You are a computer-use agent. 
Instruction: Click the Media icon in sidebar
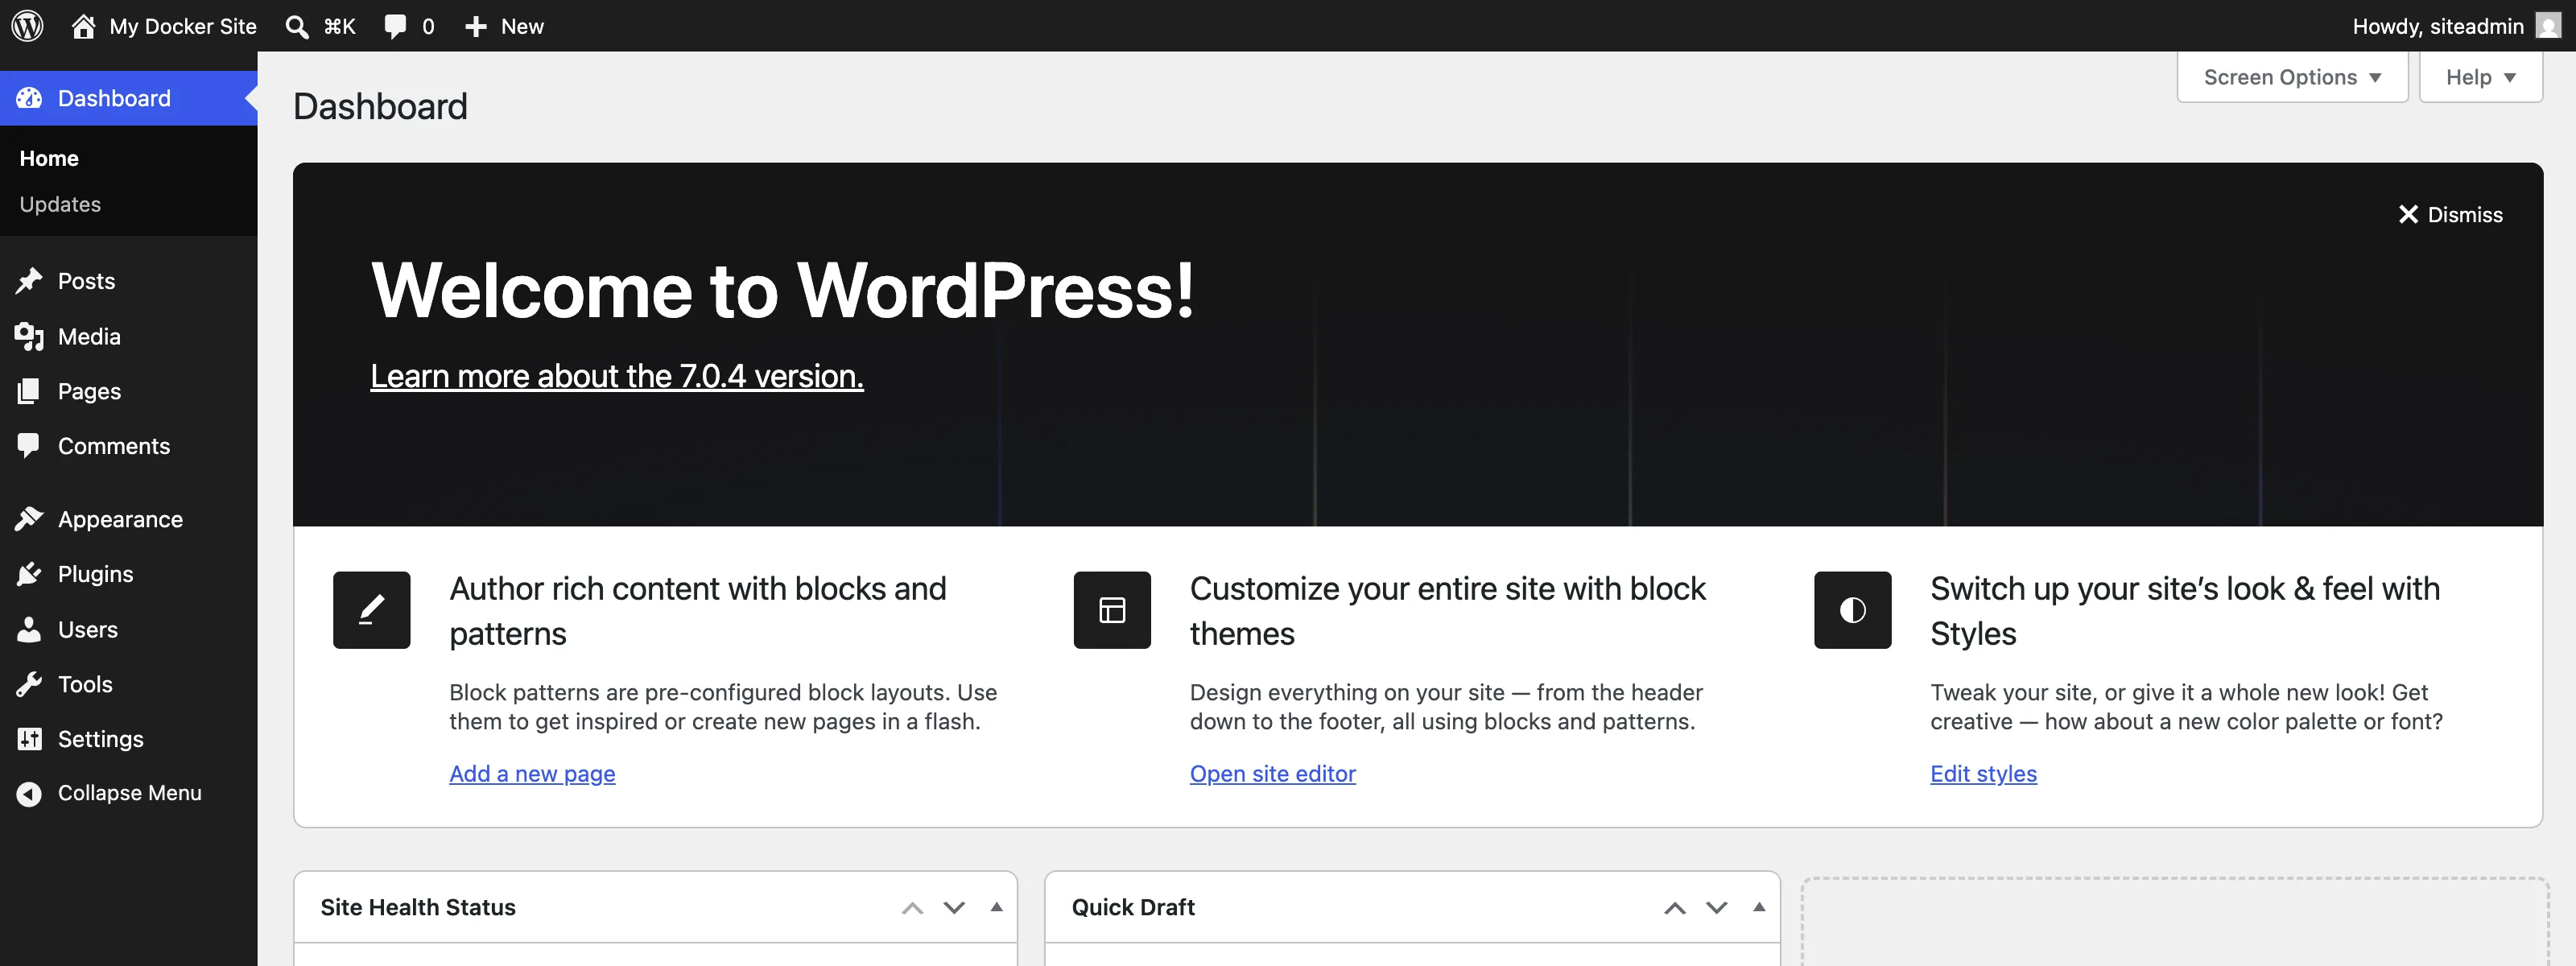29,337
